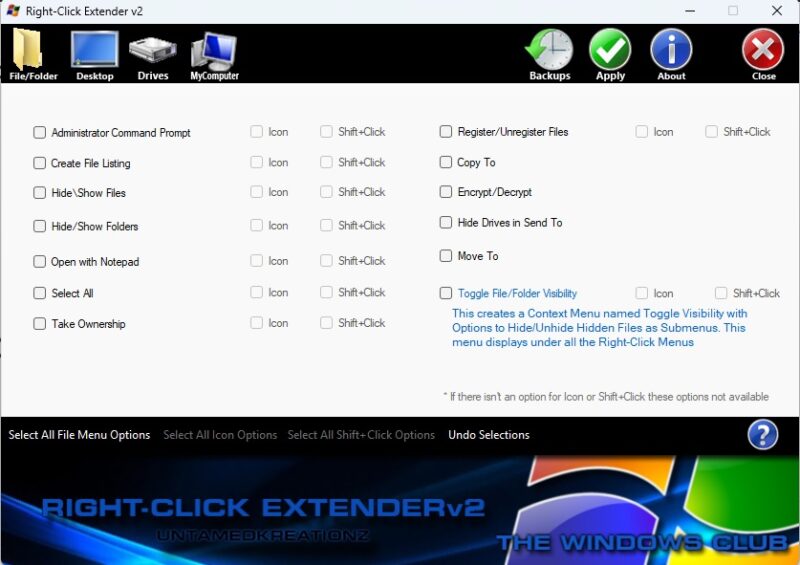Screen dimensions: 800x565
Task: Enable Open with Notepad checkbox
Action: click(x=39, y=261)
